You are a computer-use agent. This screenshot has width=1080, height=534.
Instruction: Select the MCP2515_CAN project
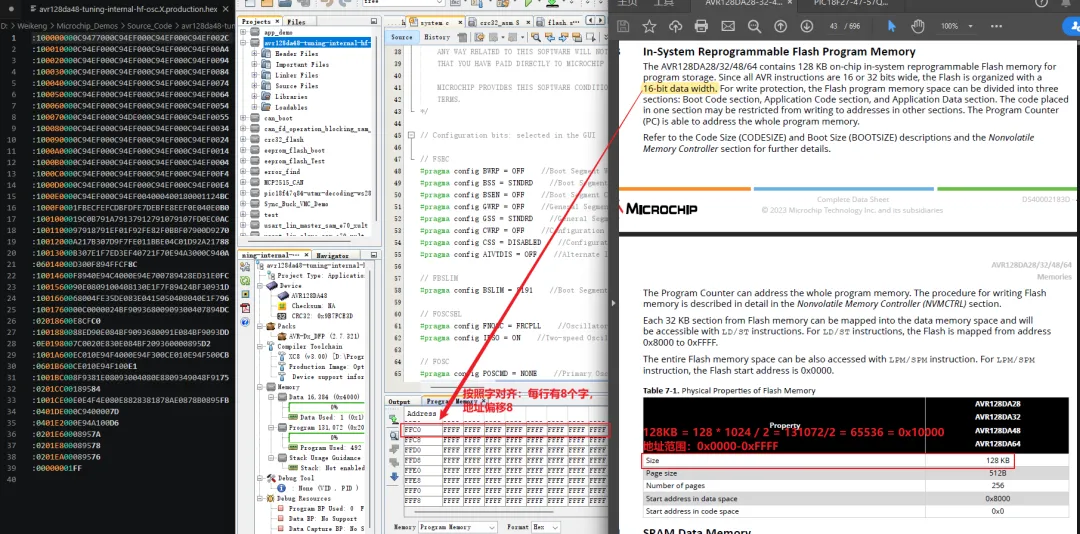coord(283,183)
